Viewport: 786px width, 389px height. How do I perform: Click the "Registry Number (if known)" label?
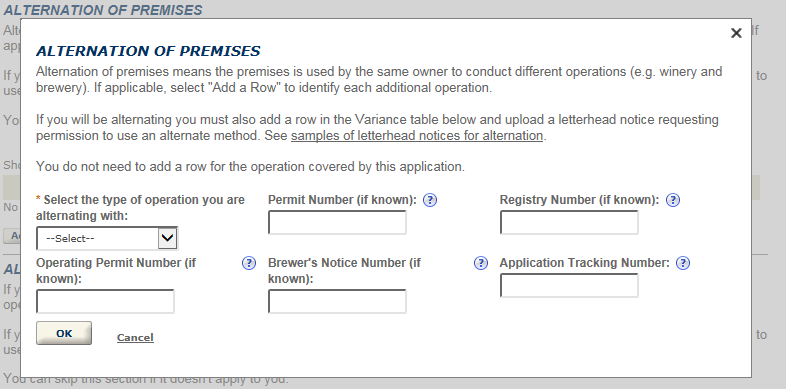579,200
